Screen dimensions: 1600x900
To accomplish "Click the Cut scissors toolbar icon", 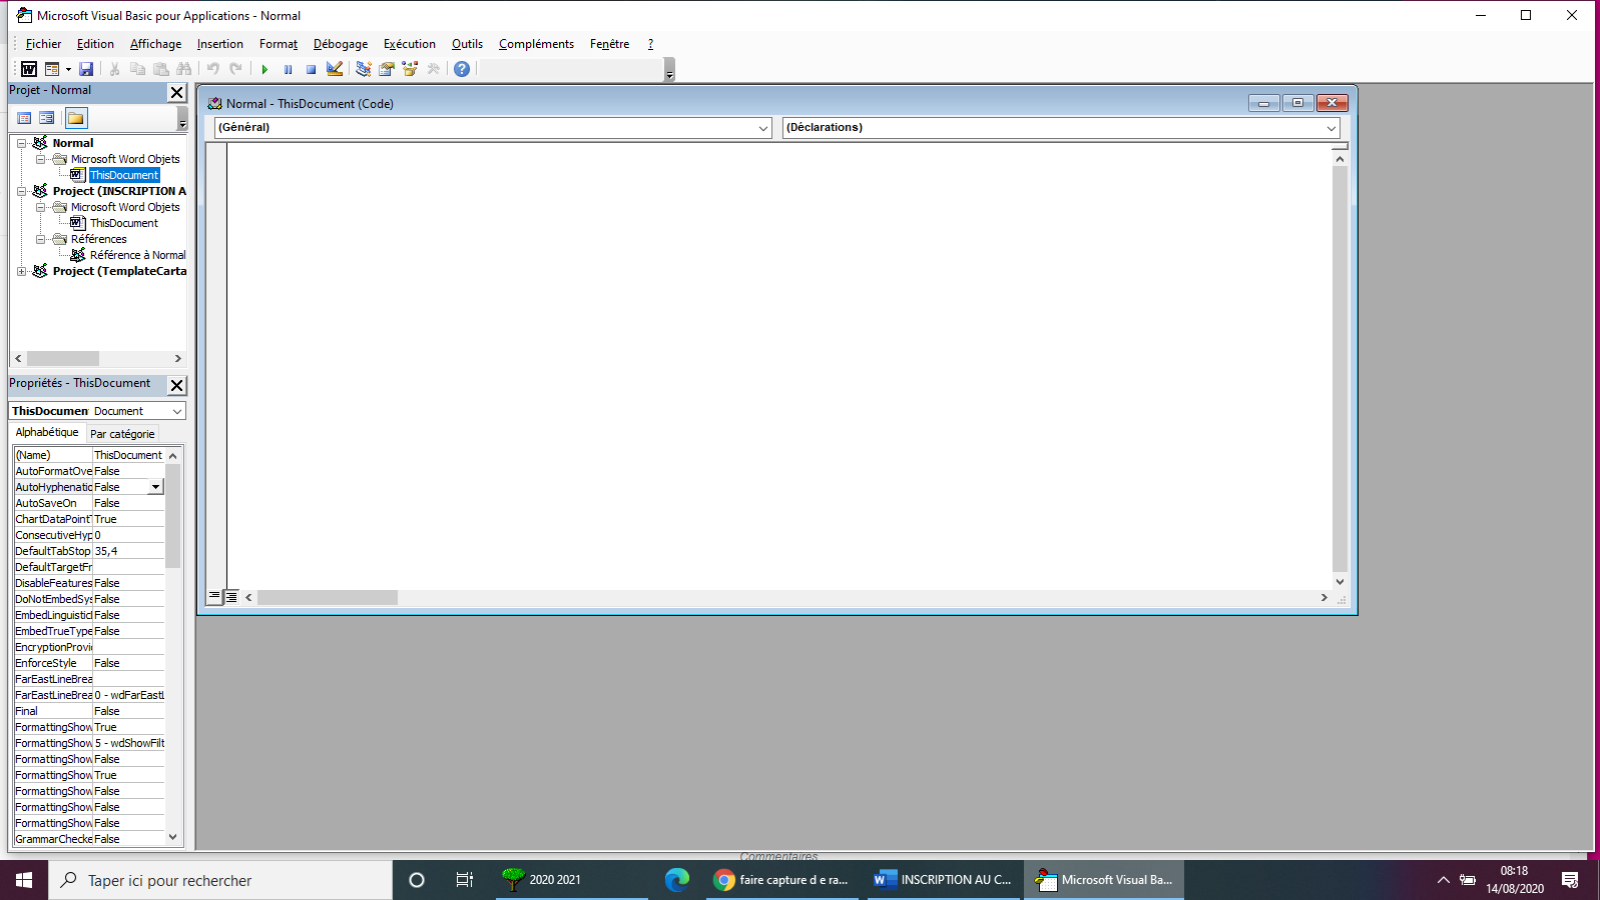I will click(x=115, y=69).
